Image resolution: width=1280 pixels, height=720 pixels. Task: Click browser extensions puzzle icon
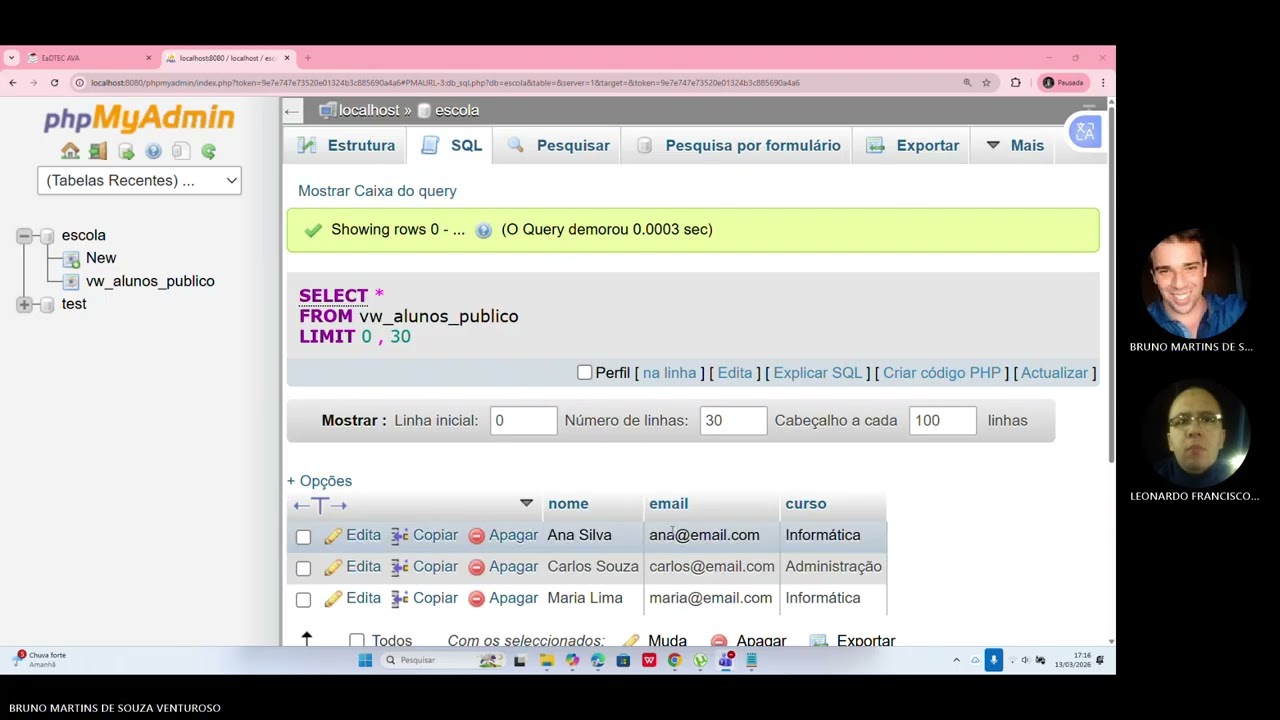(x=1016, y=83)
